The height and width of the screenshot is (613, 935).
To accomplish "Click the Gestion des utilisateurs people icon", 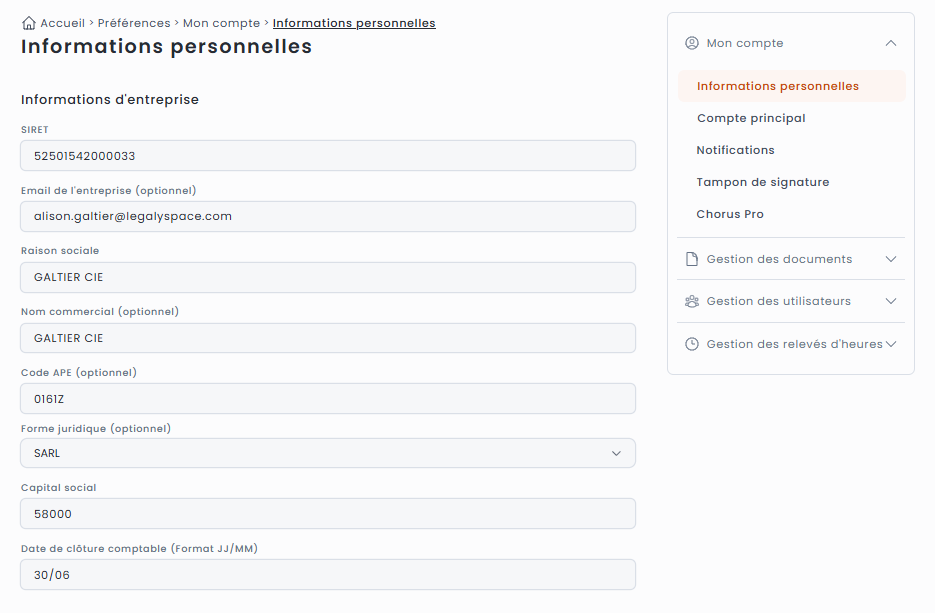I will (x=692, y=301).
